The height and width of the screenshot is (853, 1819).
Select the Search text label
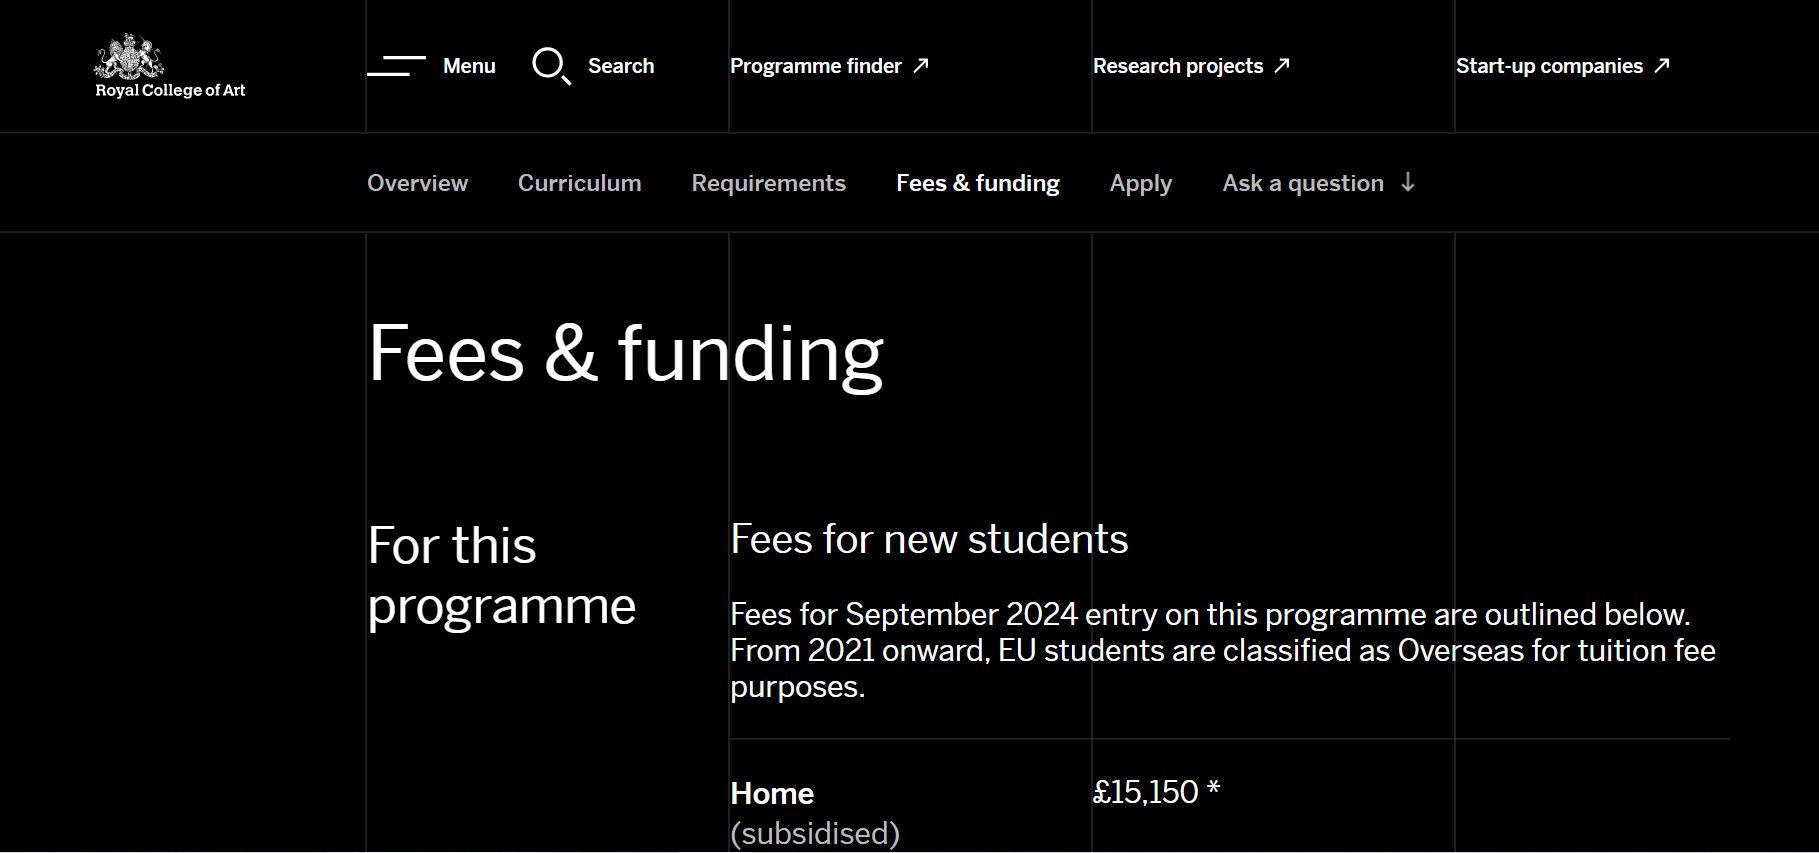[621, 66]
